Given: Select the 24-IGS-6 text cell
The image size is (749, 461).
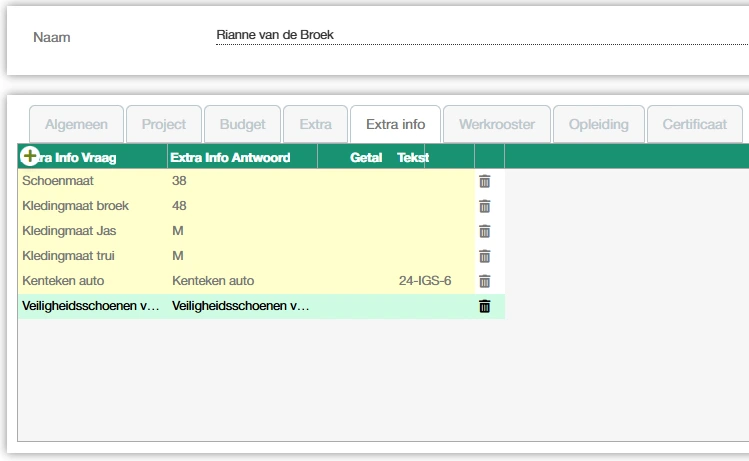Looking at the screenshot, I should (424, 281).
